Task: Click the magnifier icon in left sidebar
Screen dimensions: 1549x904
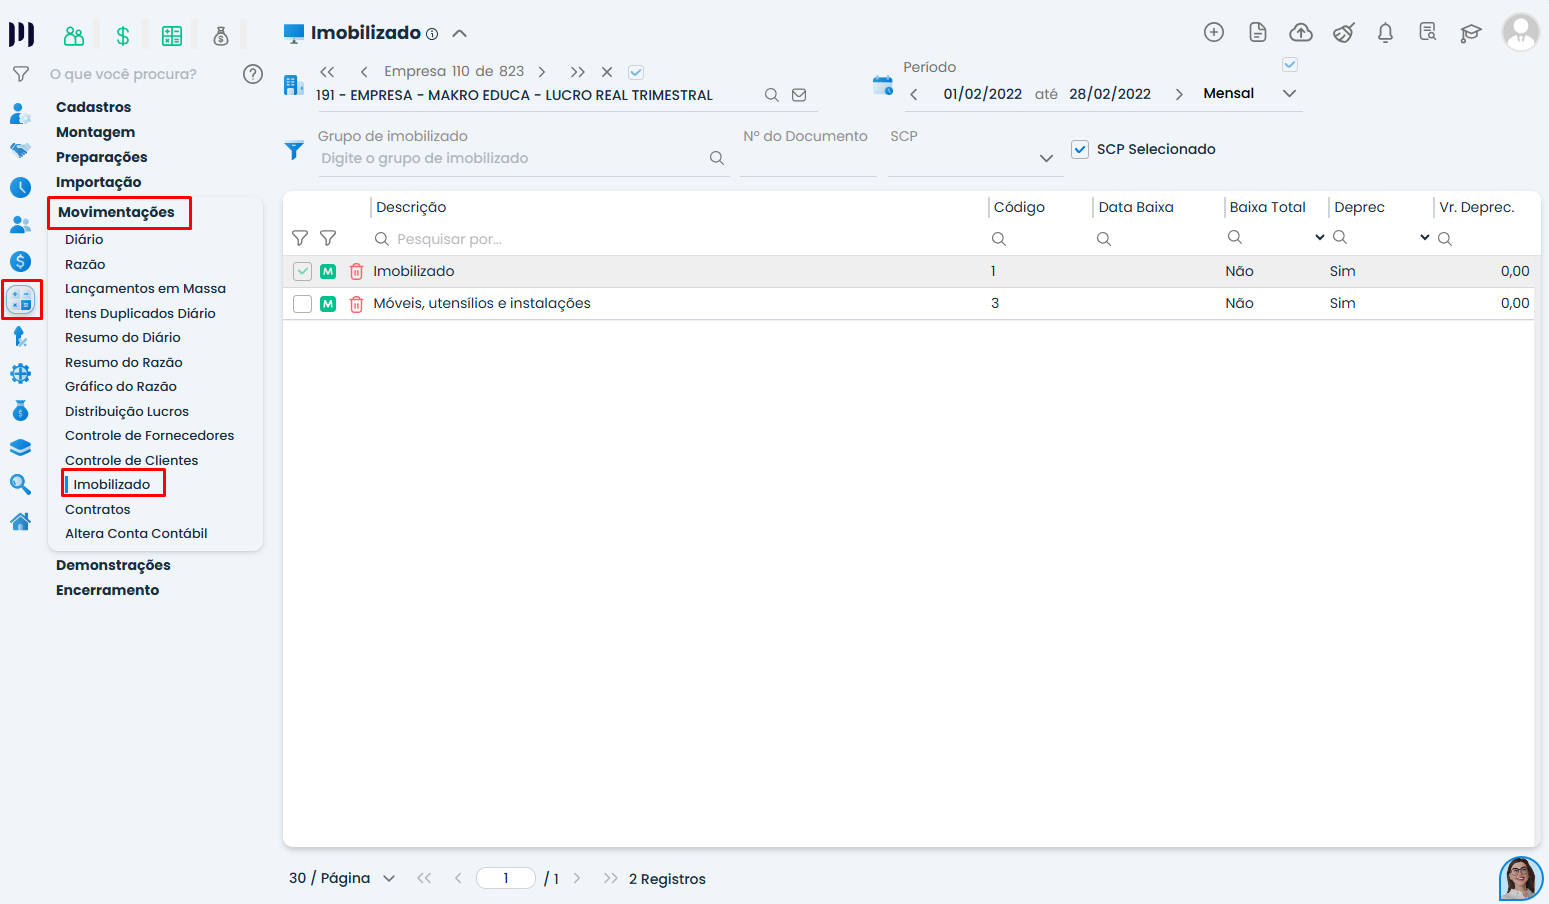Action: click(x=20, y=485)
